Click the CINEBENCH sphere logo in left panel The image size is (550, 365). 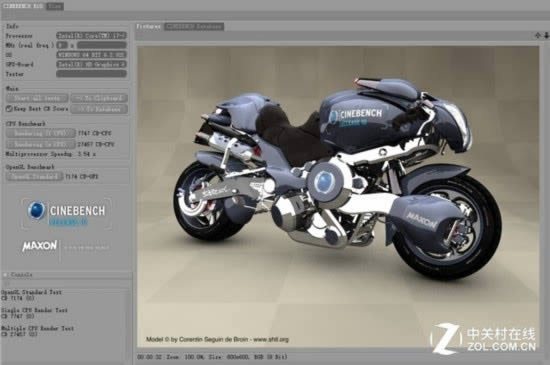pos(36,211)
